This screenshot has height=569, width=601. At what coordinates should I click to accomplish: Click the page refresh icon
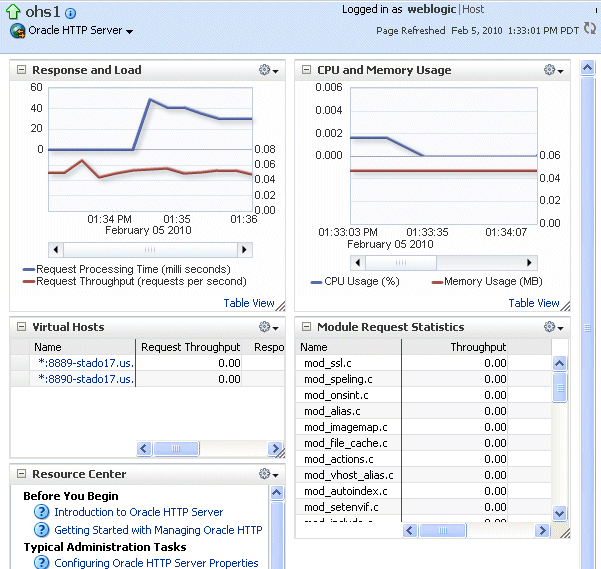pos(590,29)
